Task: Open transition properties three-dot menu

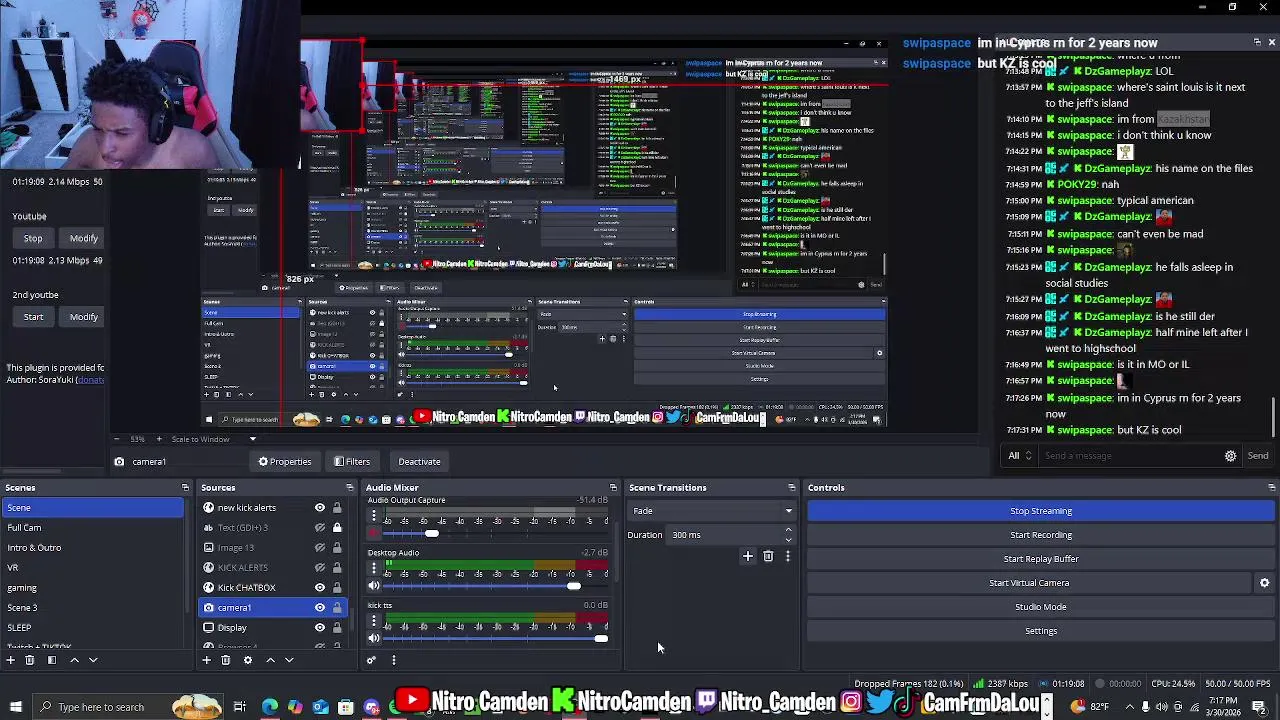Action: click(x=787, y=556)
